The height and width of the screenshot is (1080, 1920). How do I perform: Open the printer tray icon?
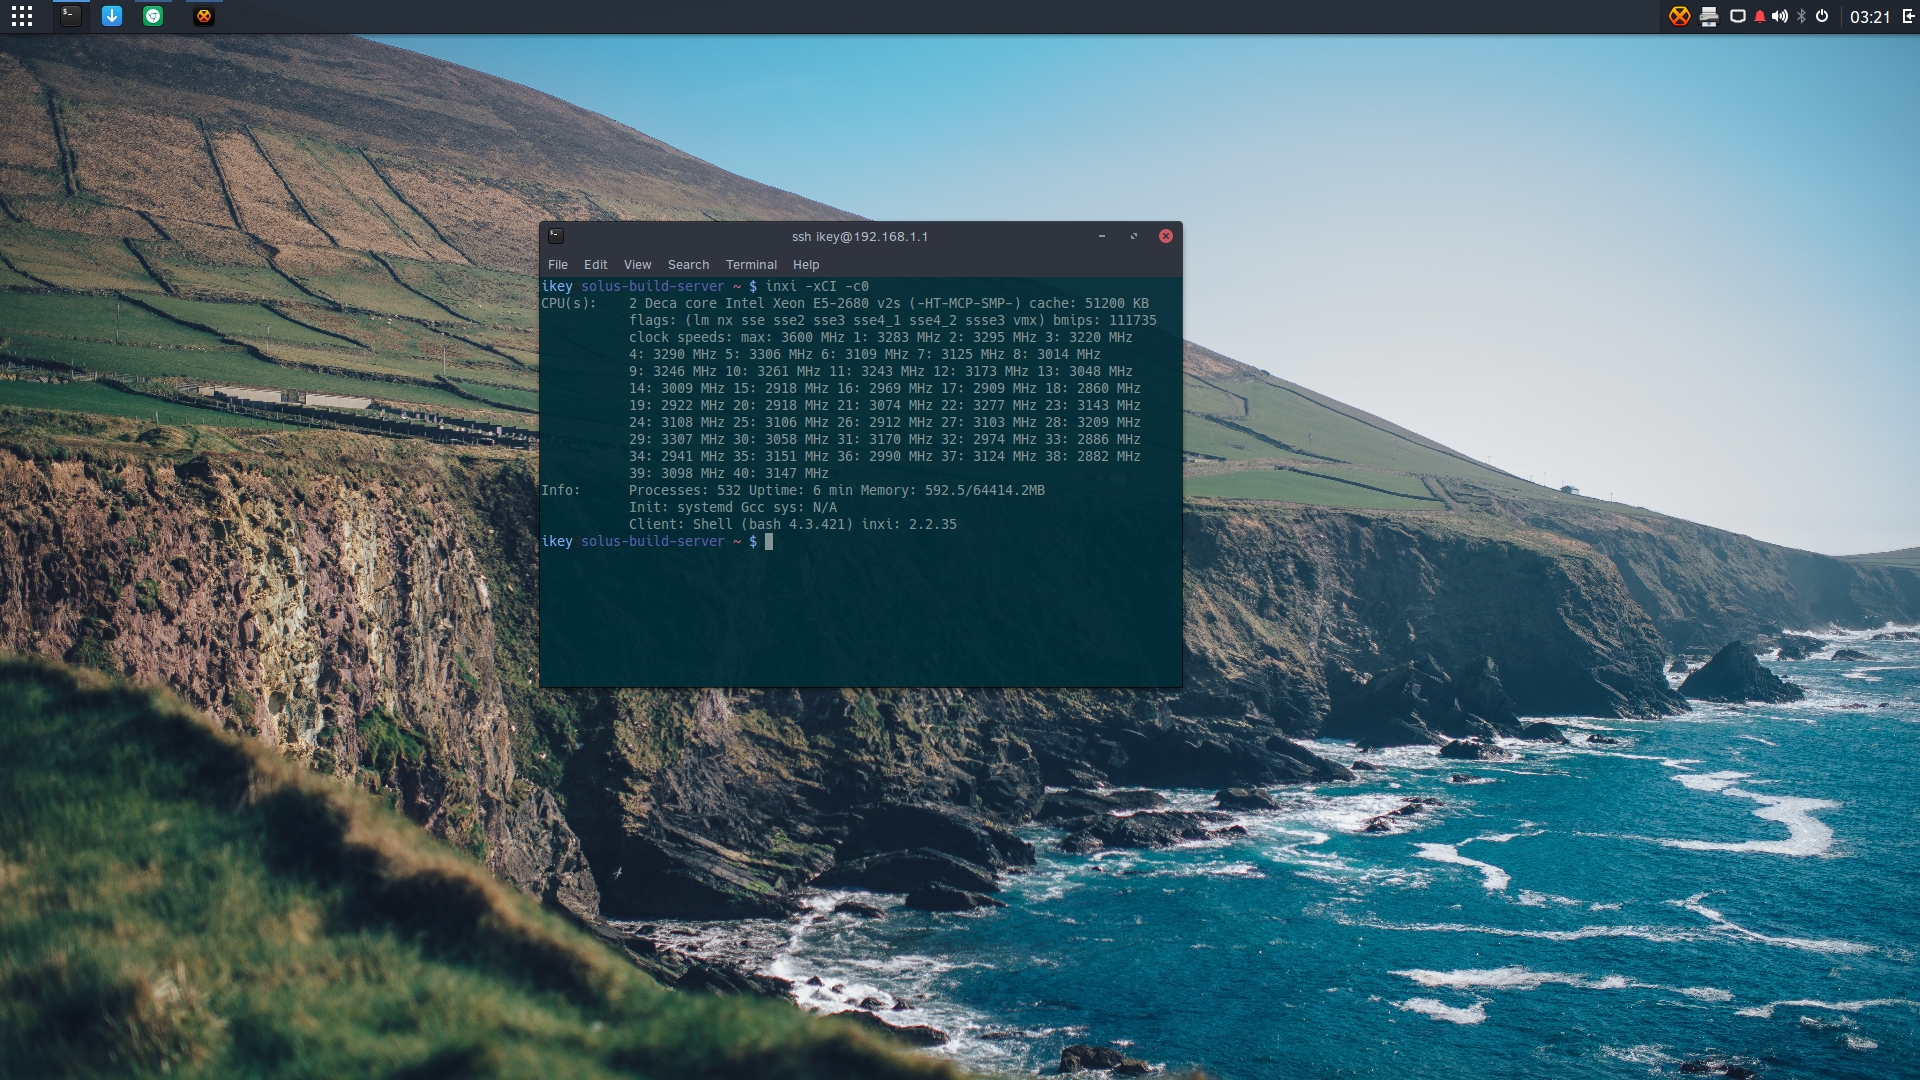[x=1709, y=16]
